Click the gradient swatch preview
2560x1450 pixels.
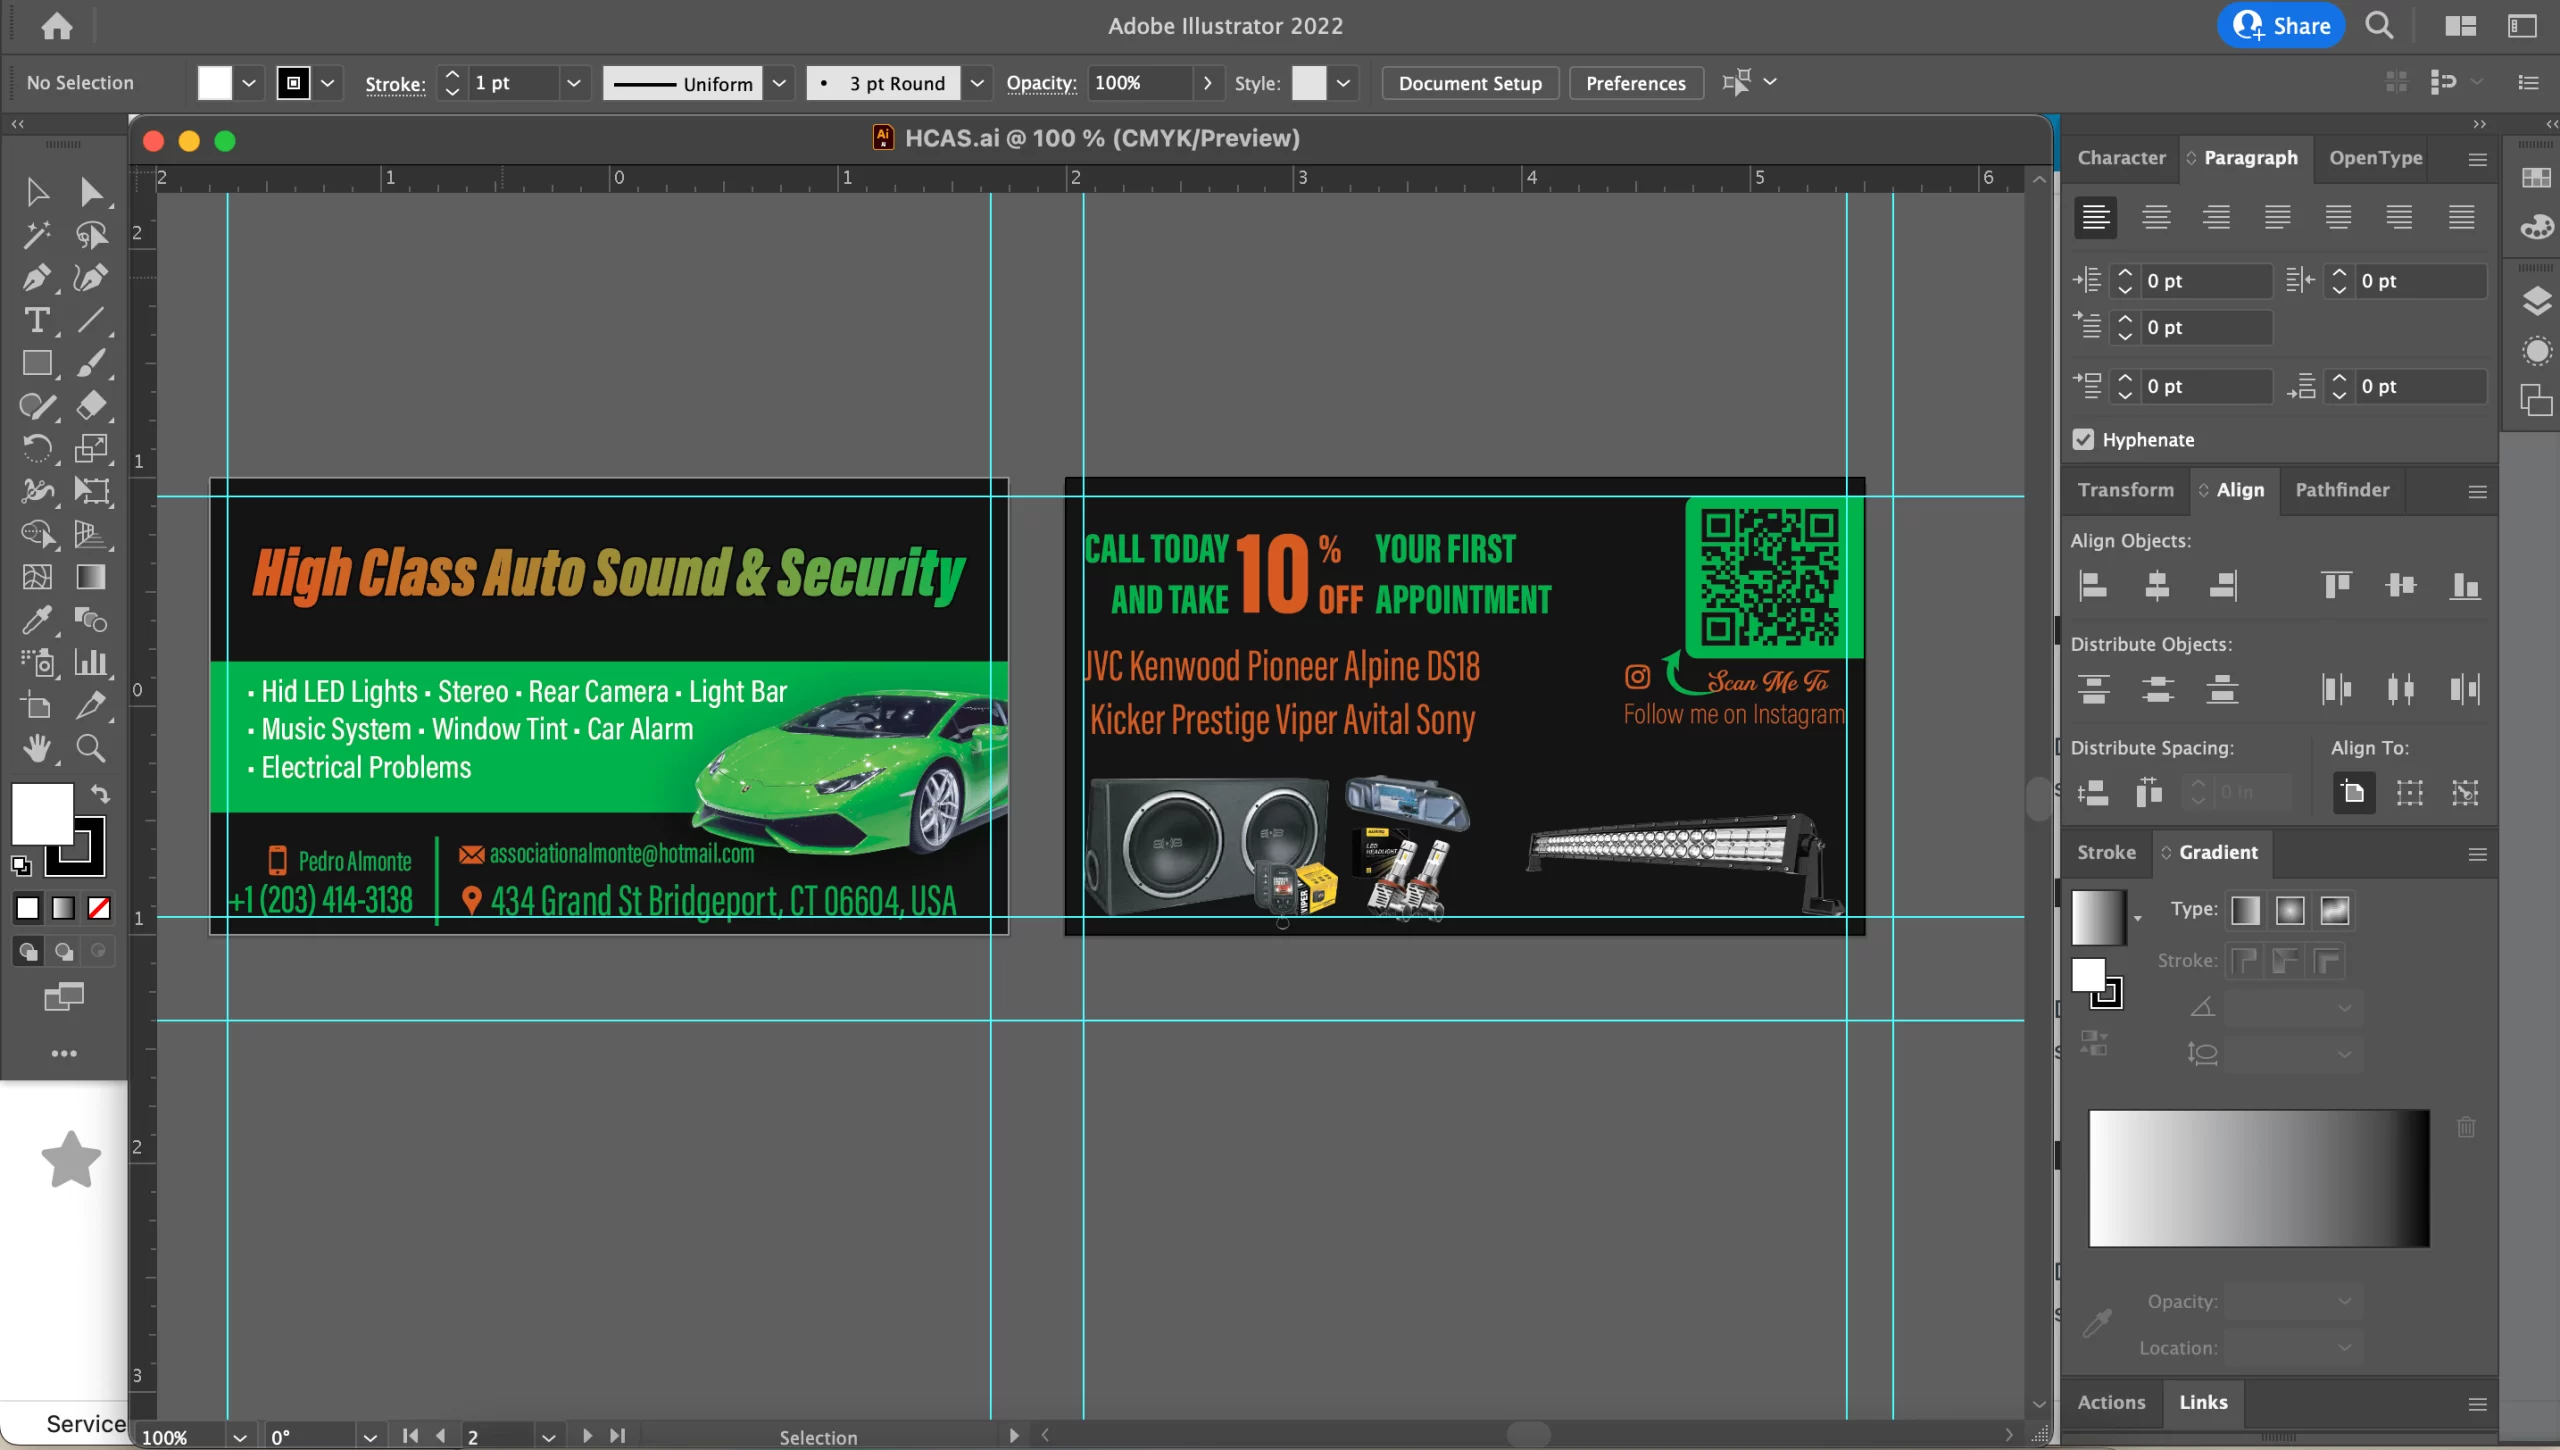pyautogui.click(x=2098, y=917)
